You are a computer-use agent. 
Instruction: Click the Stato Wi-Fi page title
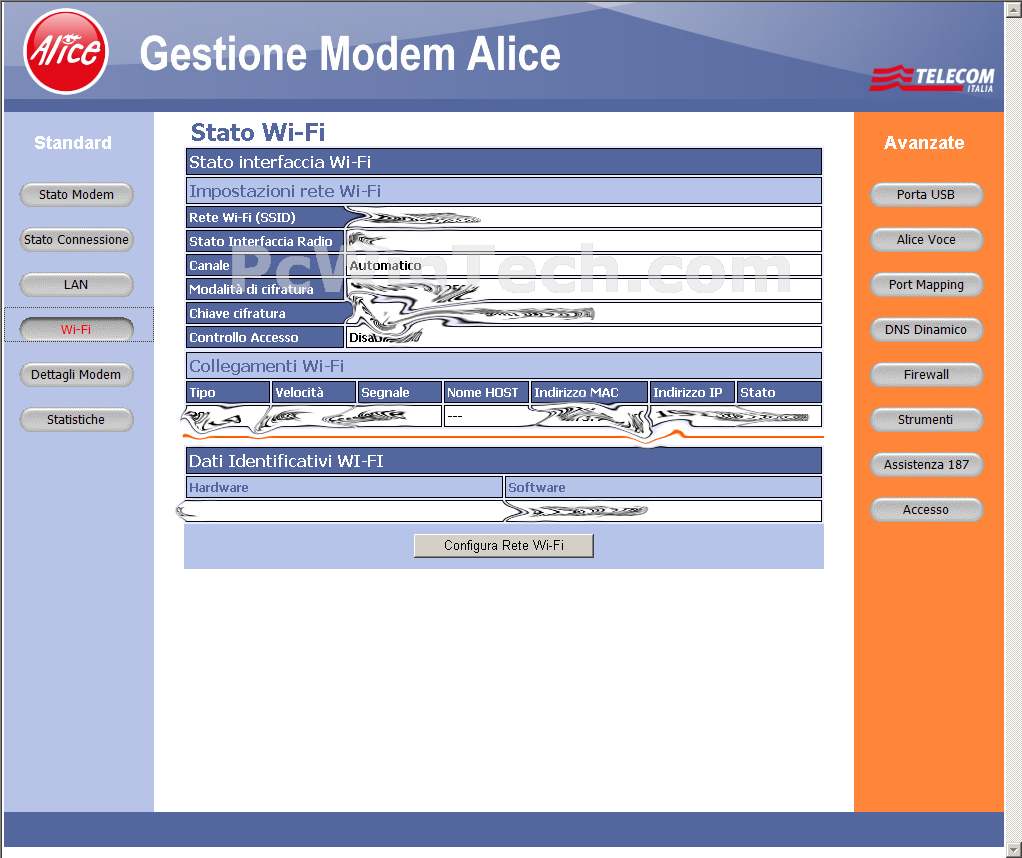[x=258, y=132]
